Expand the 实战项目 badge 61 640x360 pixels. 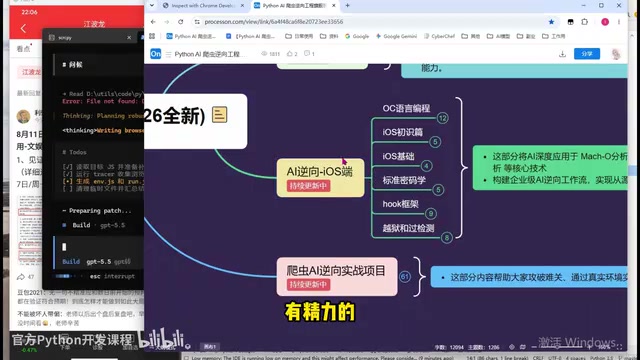[404, 277]
